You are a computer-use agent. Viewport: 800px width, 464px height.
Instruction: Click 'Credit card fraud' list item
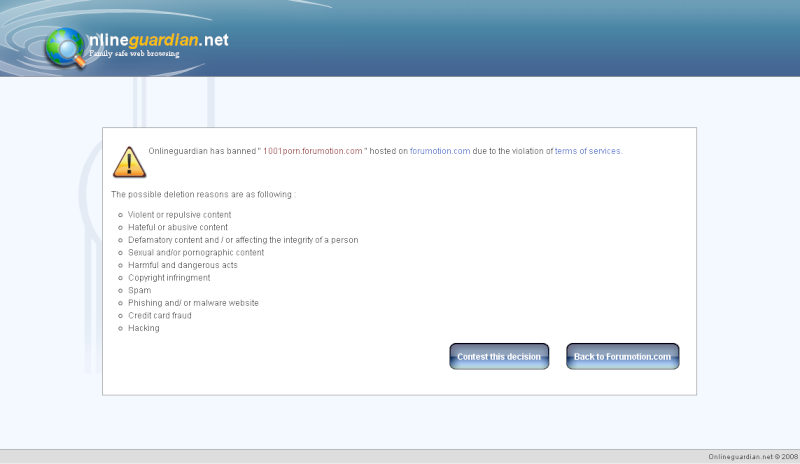(x=160, y=315)
